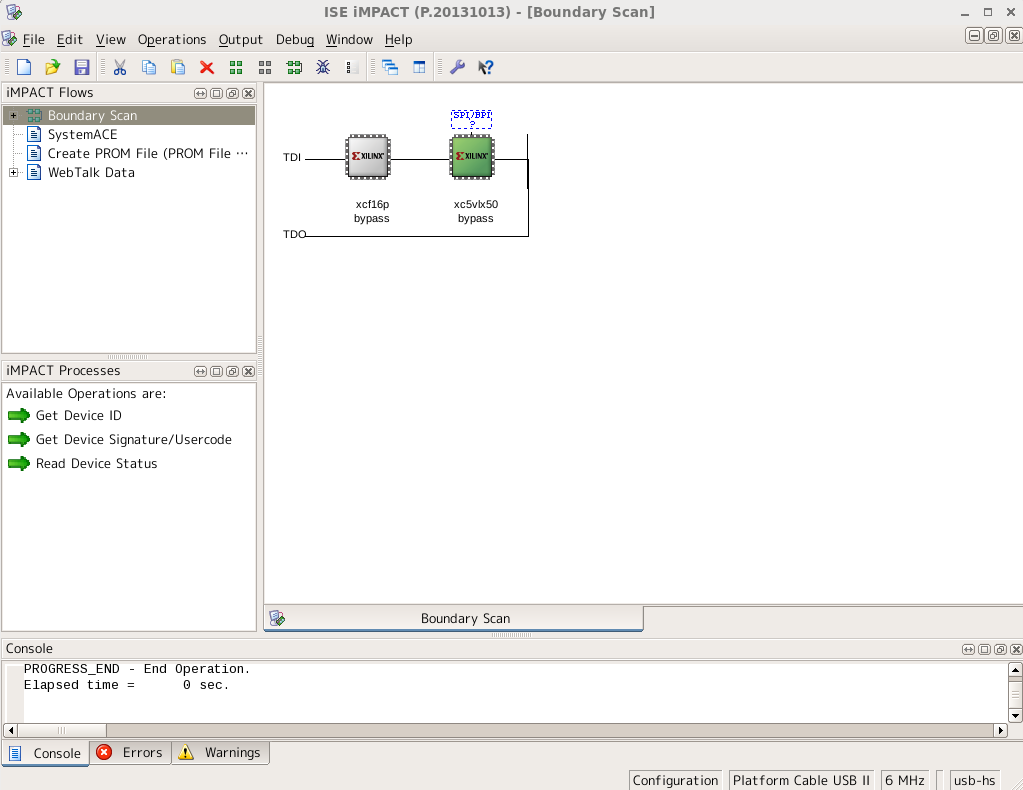Click the red X delete icon
Screen dimensions: 1023x790
[x=207, y=67]
